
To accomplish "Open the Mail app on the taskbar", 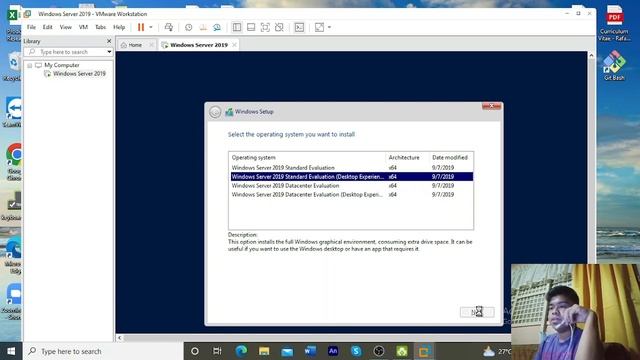I will (287, 351).
